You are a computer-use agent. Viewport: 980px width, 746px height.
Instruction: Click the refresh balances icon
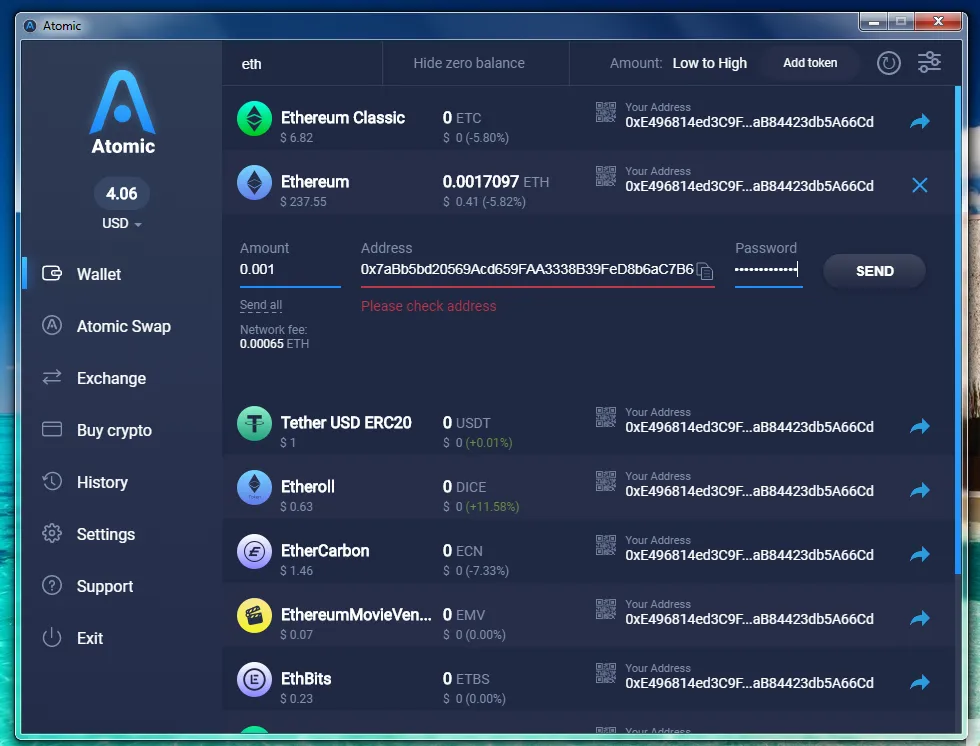click(x=888, y=63)
